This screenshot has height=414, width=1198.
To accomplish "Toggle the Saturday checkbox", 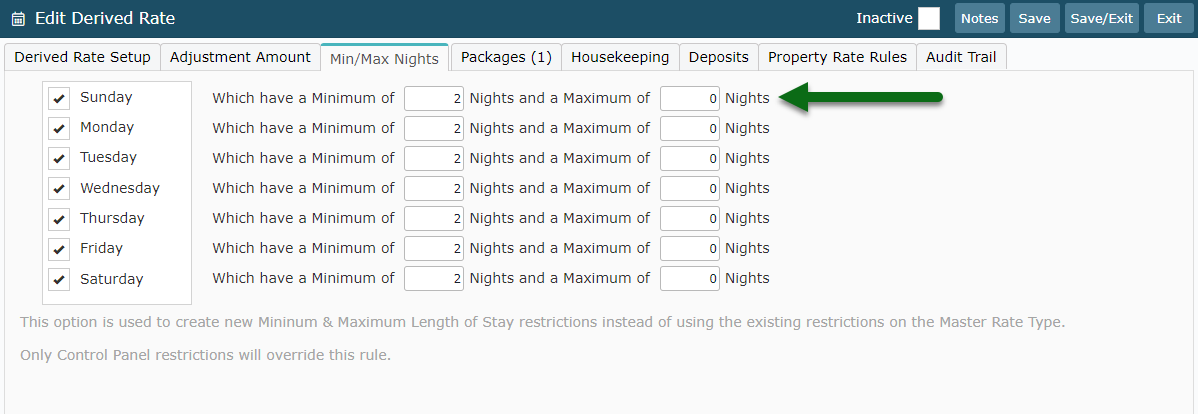I will click(x=59, y=280).
